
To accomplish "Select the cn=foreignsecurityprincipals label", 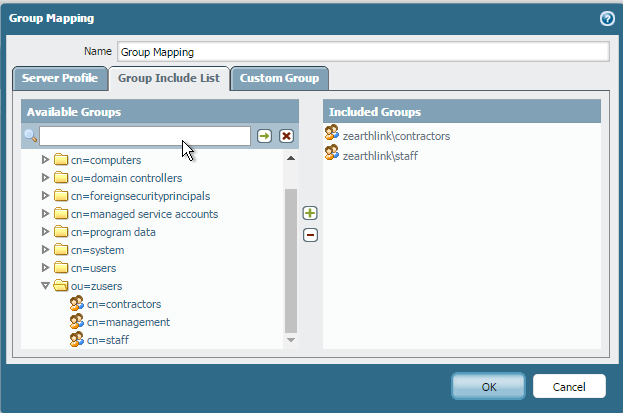I will tap(140, 196).
